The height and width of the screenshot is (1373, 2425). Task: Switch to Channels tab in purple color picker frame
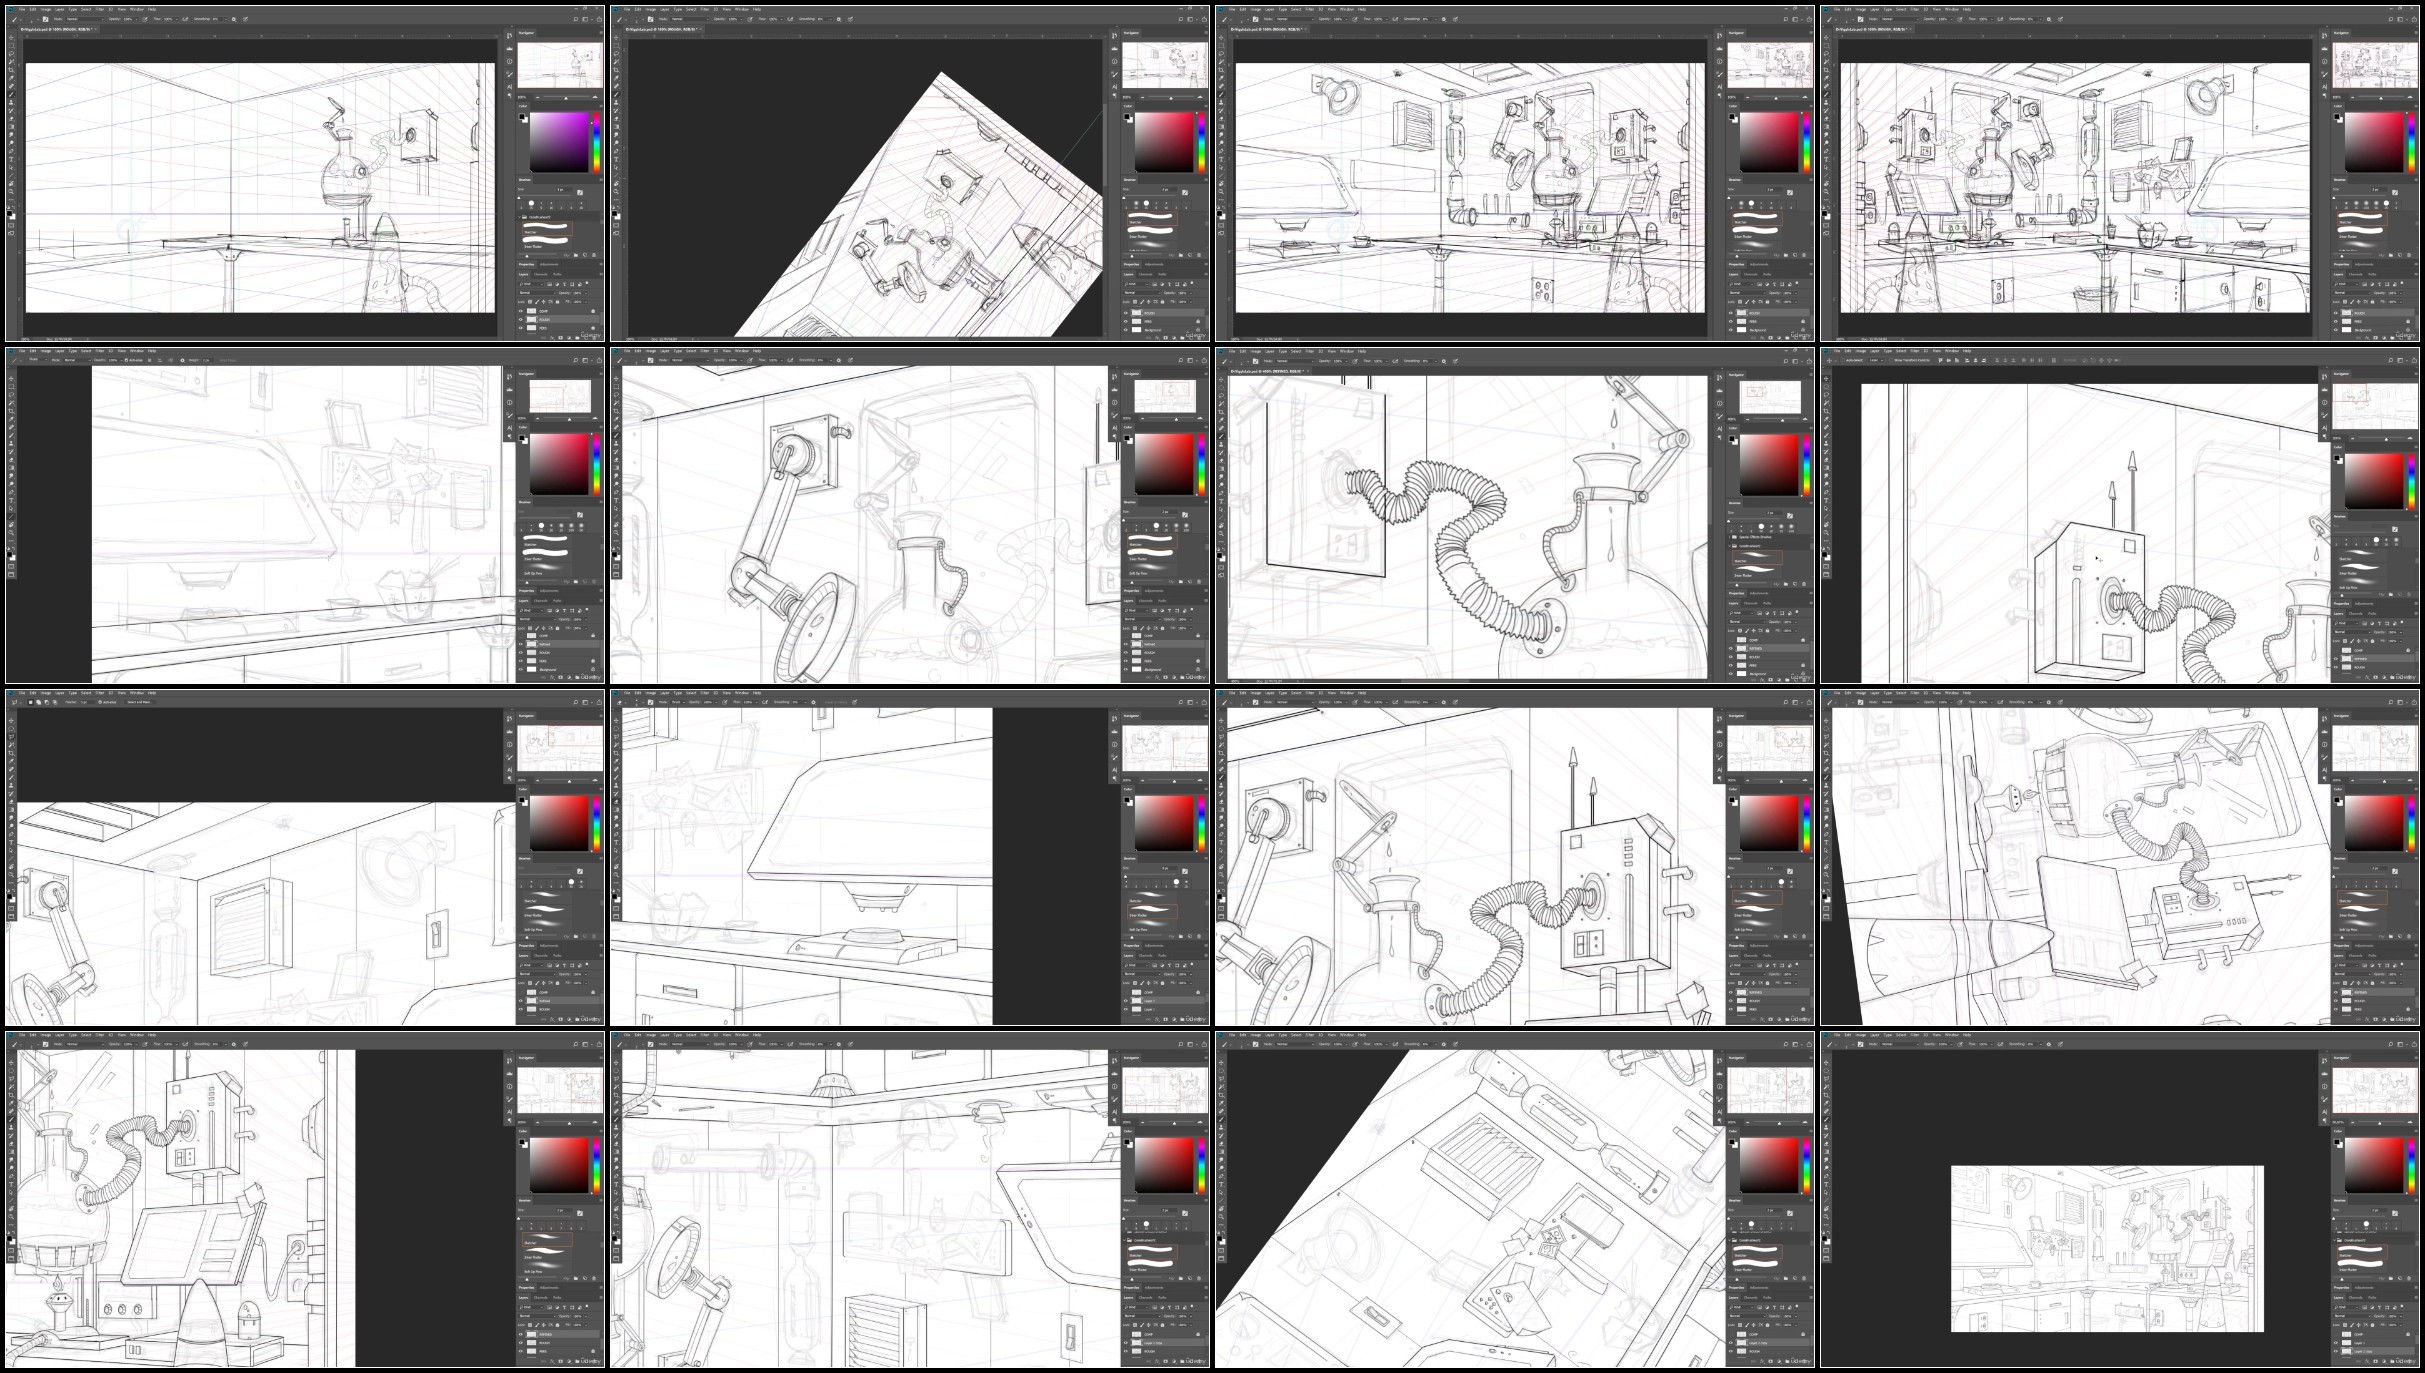click(540, 274)
